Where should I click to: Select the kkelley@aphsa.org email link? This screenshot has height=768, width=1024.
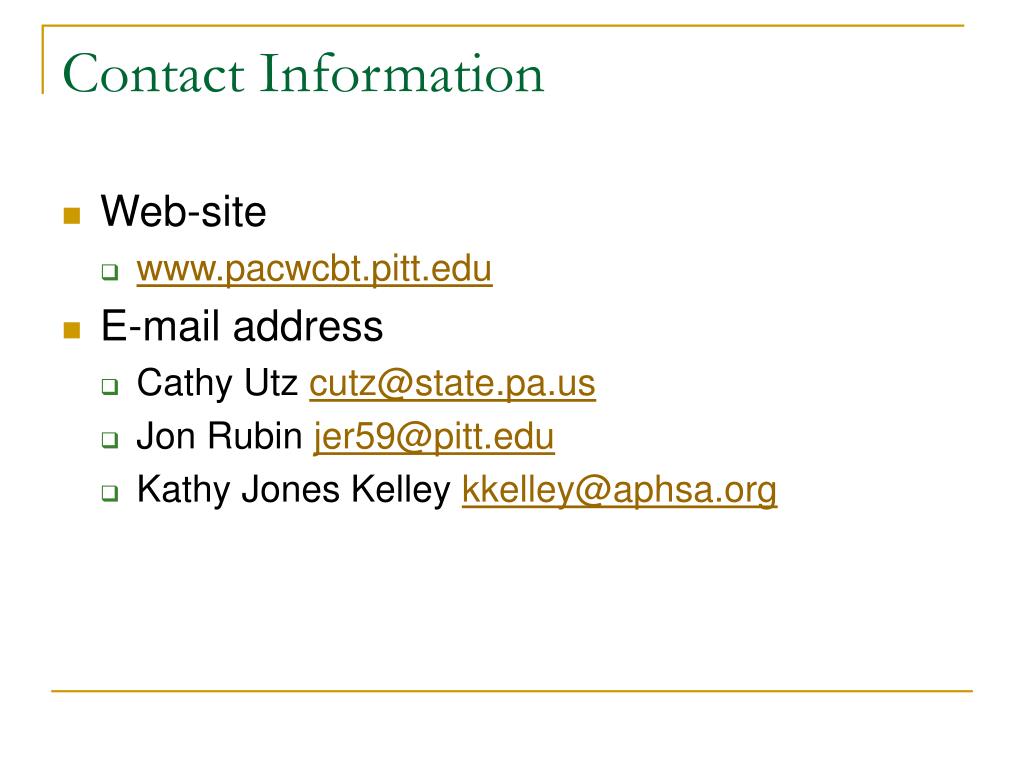(x=619, y=490)
